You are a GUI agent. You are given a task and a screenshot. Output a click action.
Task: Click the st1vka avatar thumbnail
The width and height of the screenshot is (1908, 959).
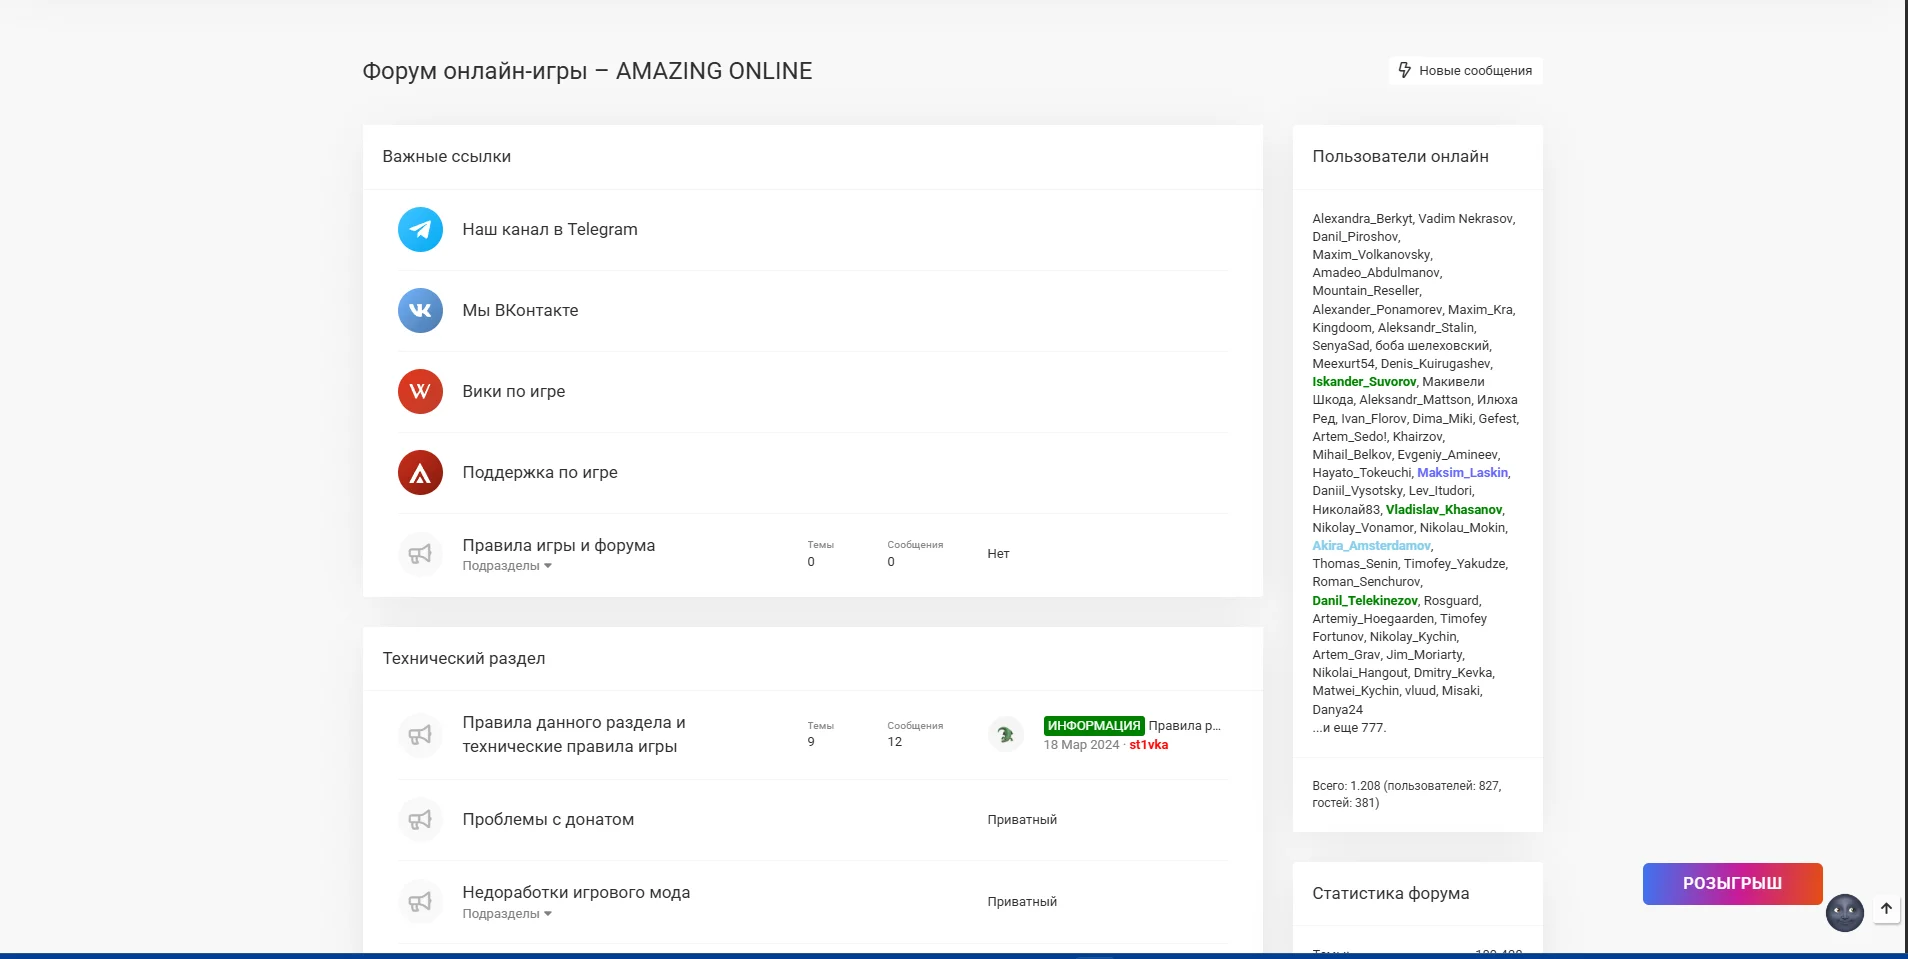pos(1006,735)
